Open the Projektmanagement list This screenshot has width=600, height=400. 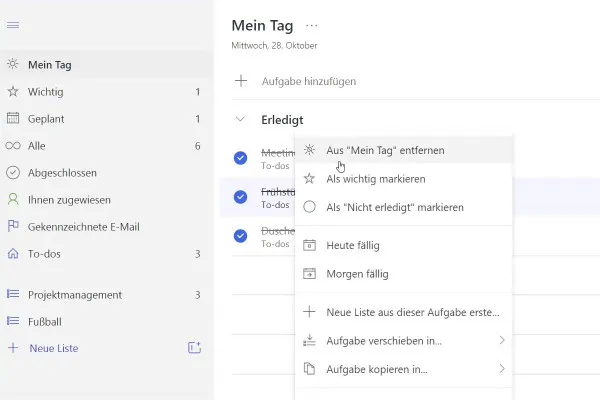(x=106, y=294)
